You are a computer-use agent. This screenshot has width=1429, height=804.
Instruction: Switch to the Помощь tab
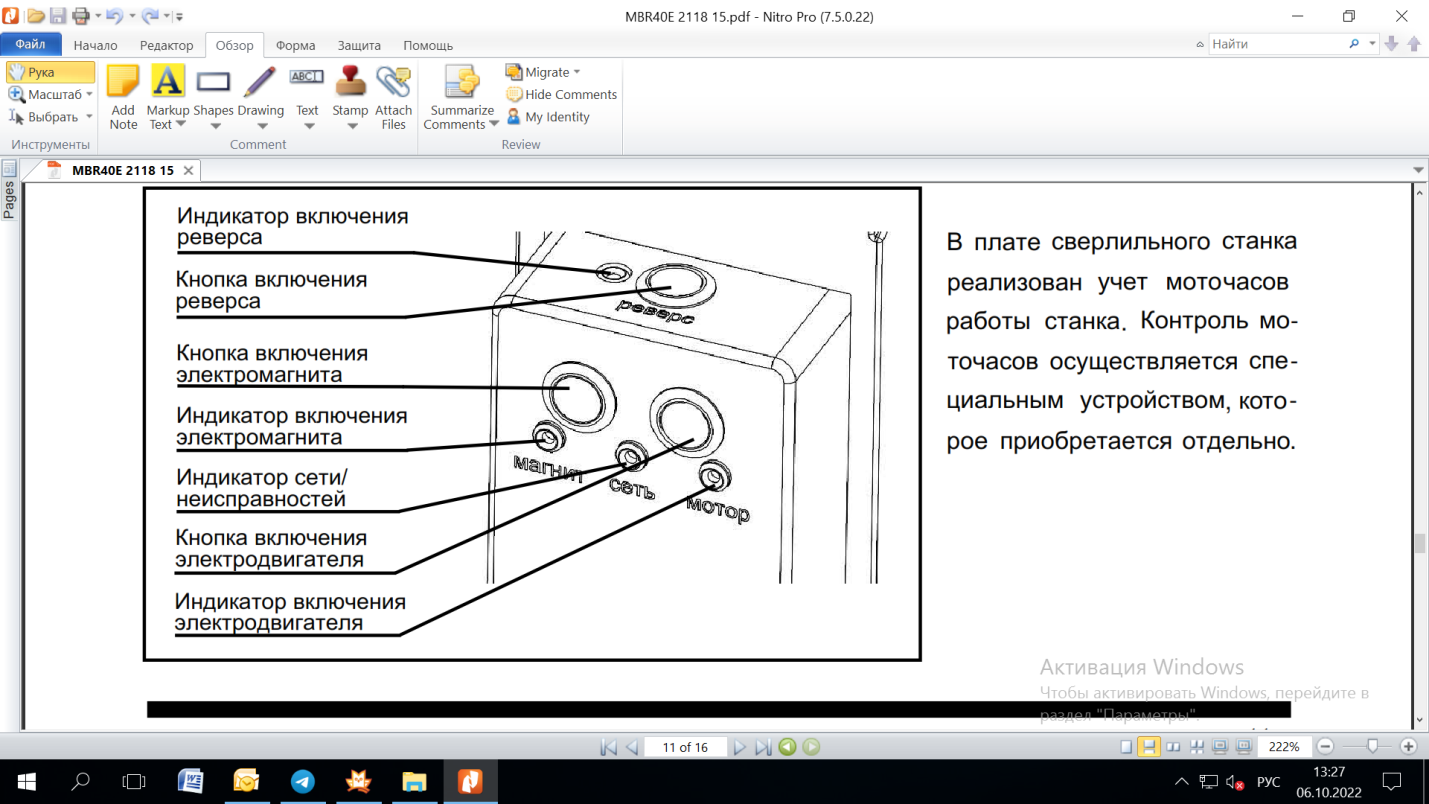pos(428,45)
